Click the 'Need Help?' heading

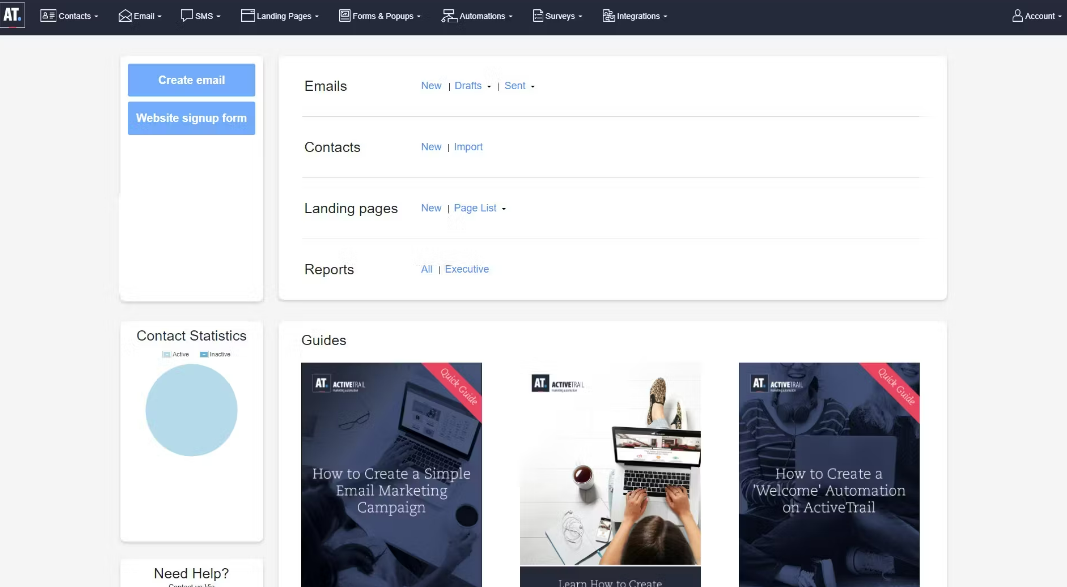pos(191,573)
